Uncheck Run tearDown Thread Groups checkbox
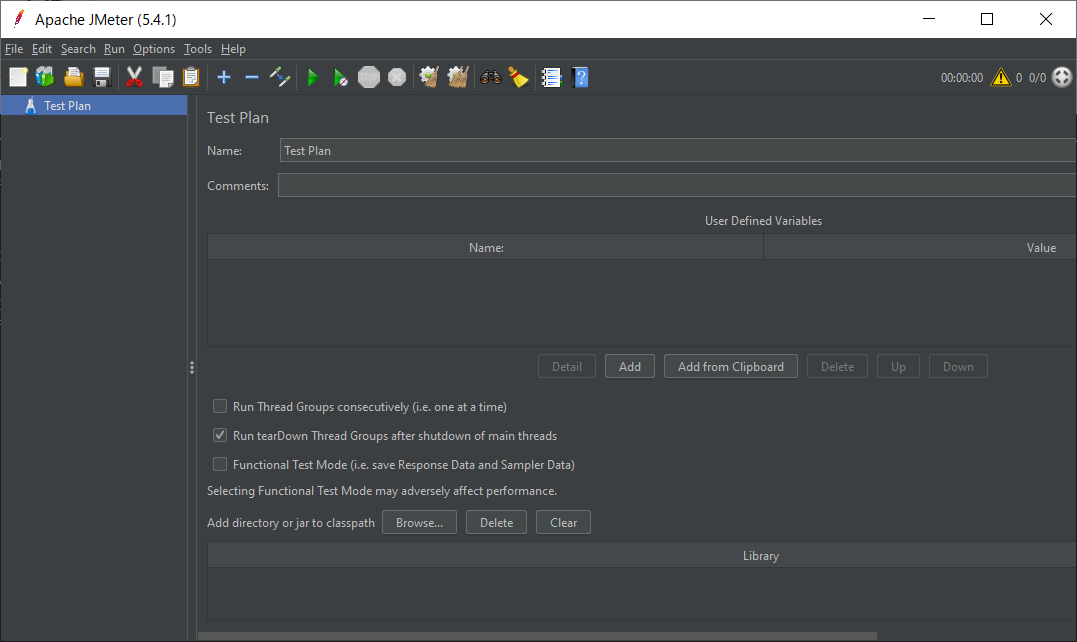The height and width of the screenshot is (642, 1077). click(220, 435)
